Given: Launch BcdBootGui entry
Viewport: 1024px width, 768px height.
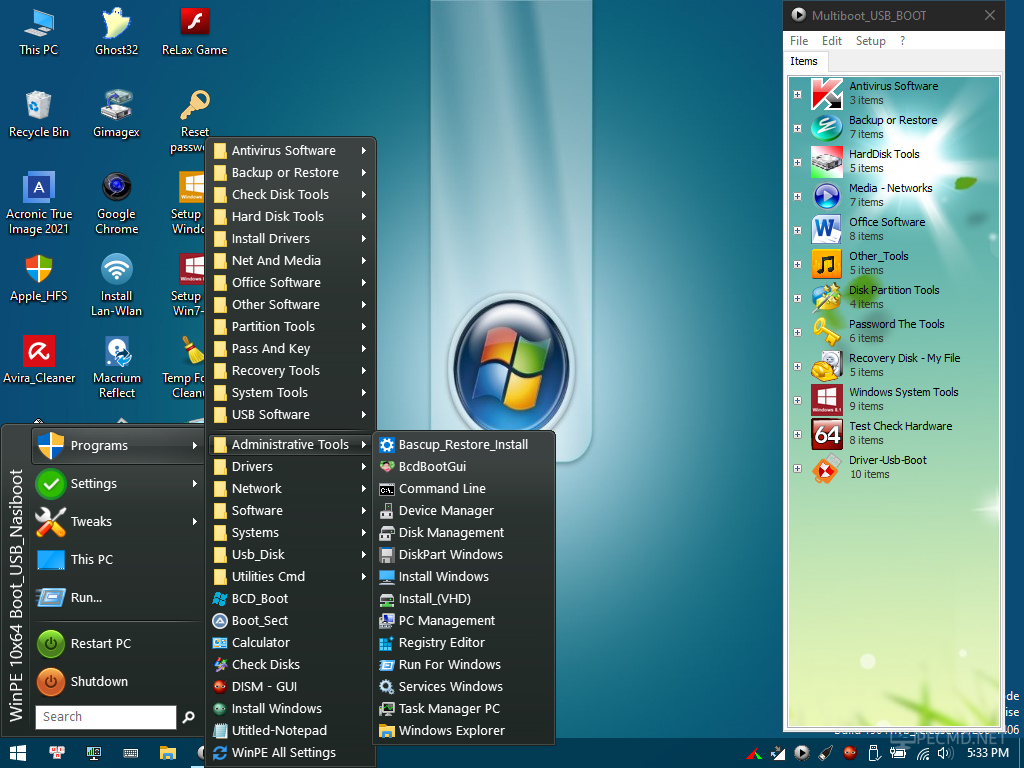Looking at the screenshot, I should (x=463, y=467).
